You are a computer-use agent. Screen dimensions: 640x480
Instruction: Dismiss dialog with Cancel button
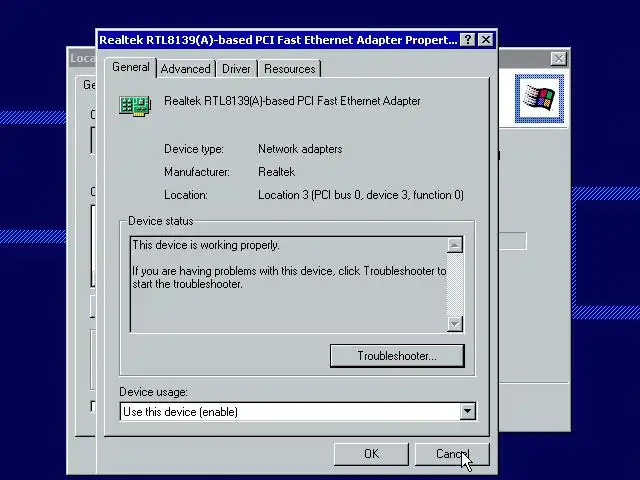click(x=452, y=454)
